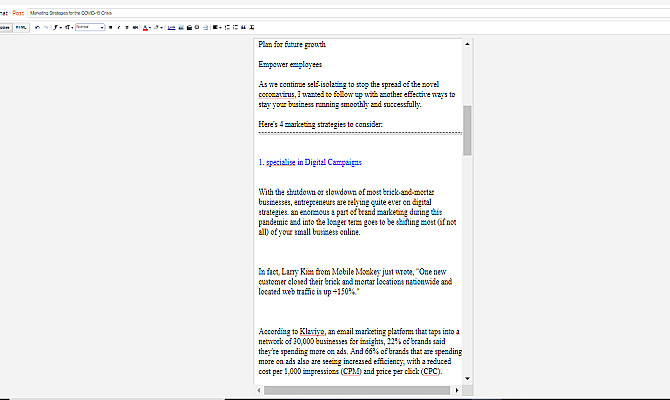Click the post title input field
Viewport: 670px width, 400px height.
(x=349, y=13)
